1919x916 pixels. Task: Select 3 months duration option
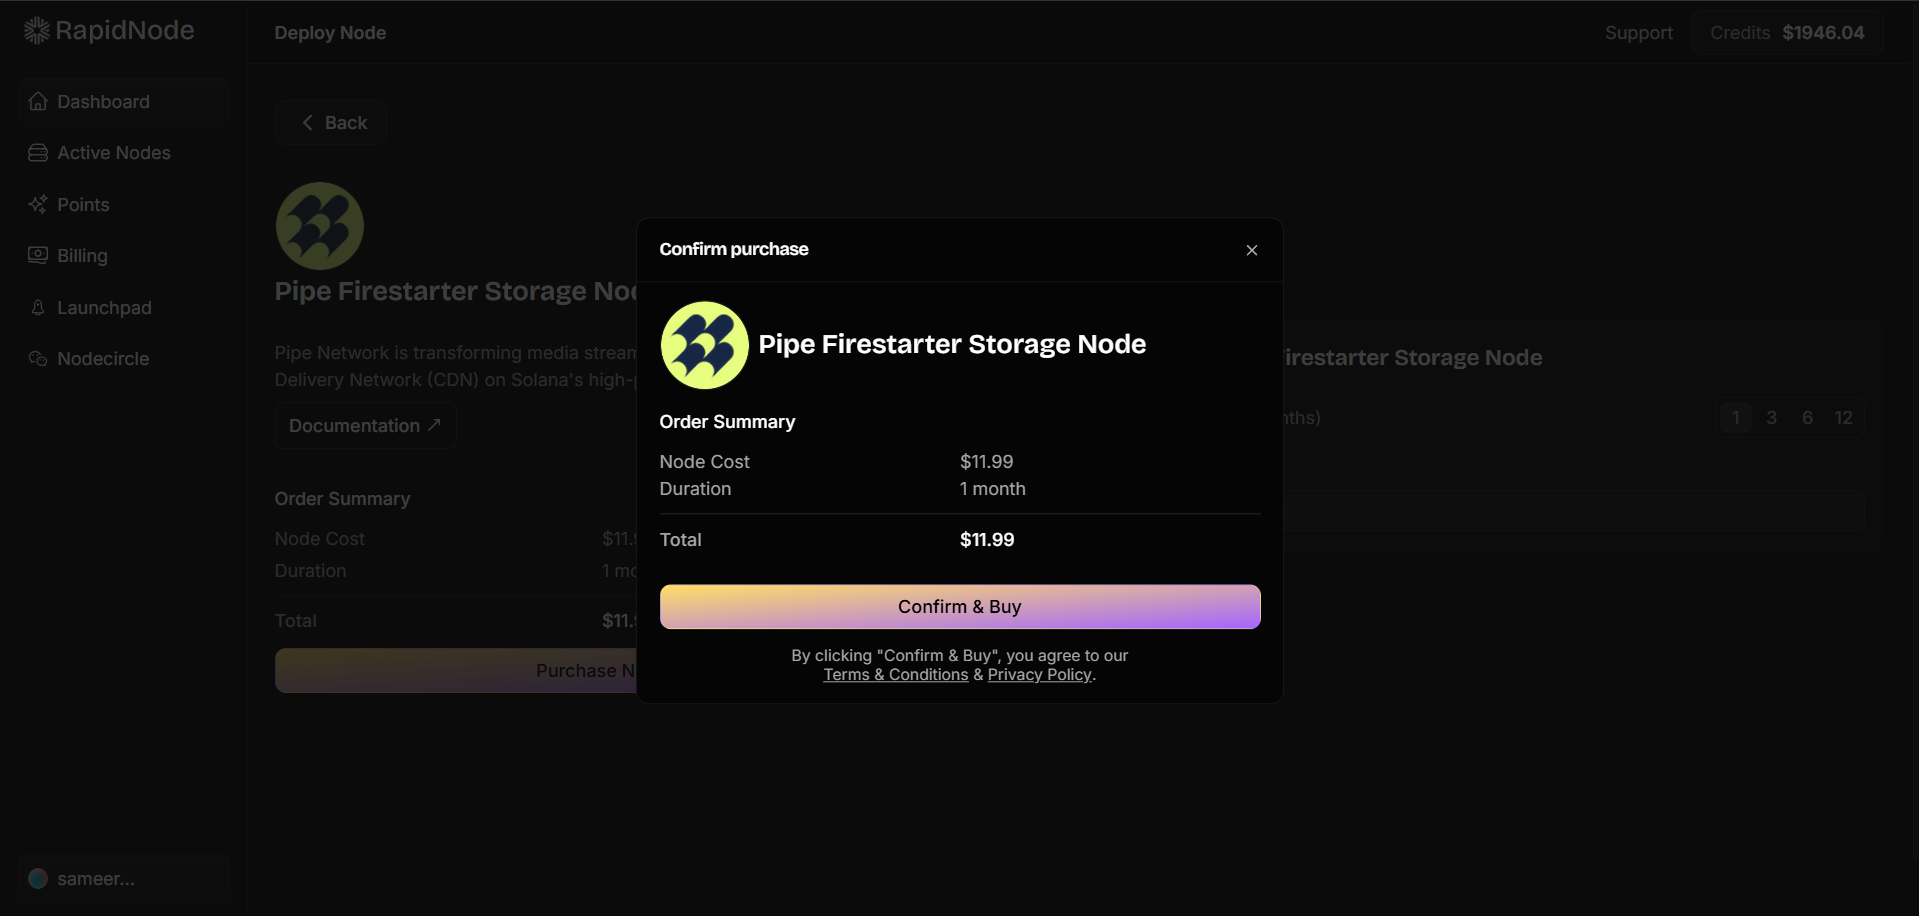point(1771,418)
